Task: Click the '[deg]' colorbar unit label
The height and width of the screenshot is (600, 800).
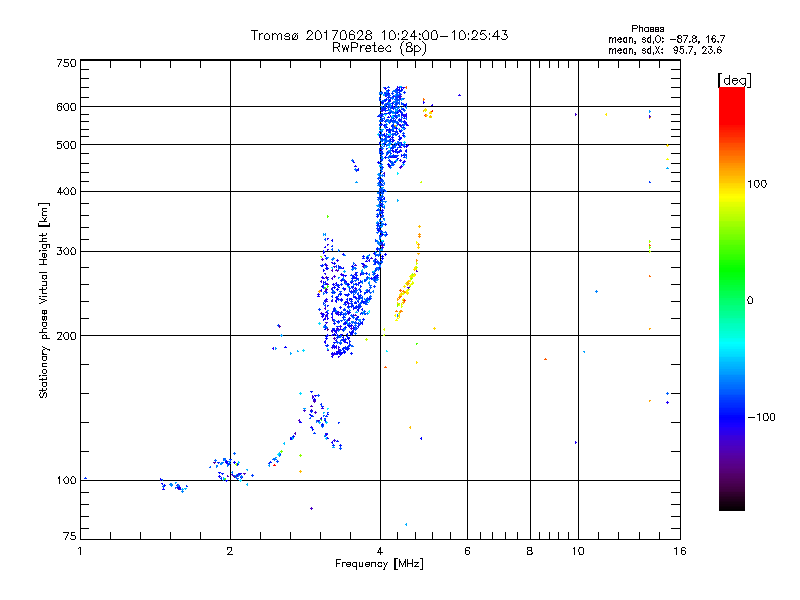Action: tap(734, 80)
